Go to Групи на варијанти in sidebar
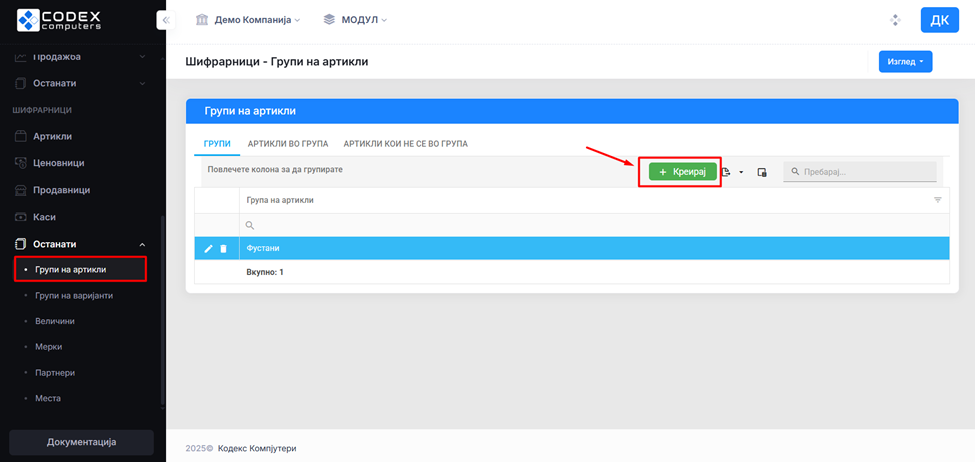 74,295
